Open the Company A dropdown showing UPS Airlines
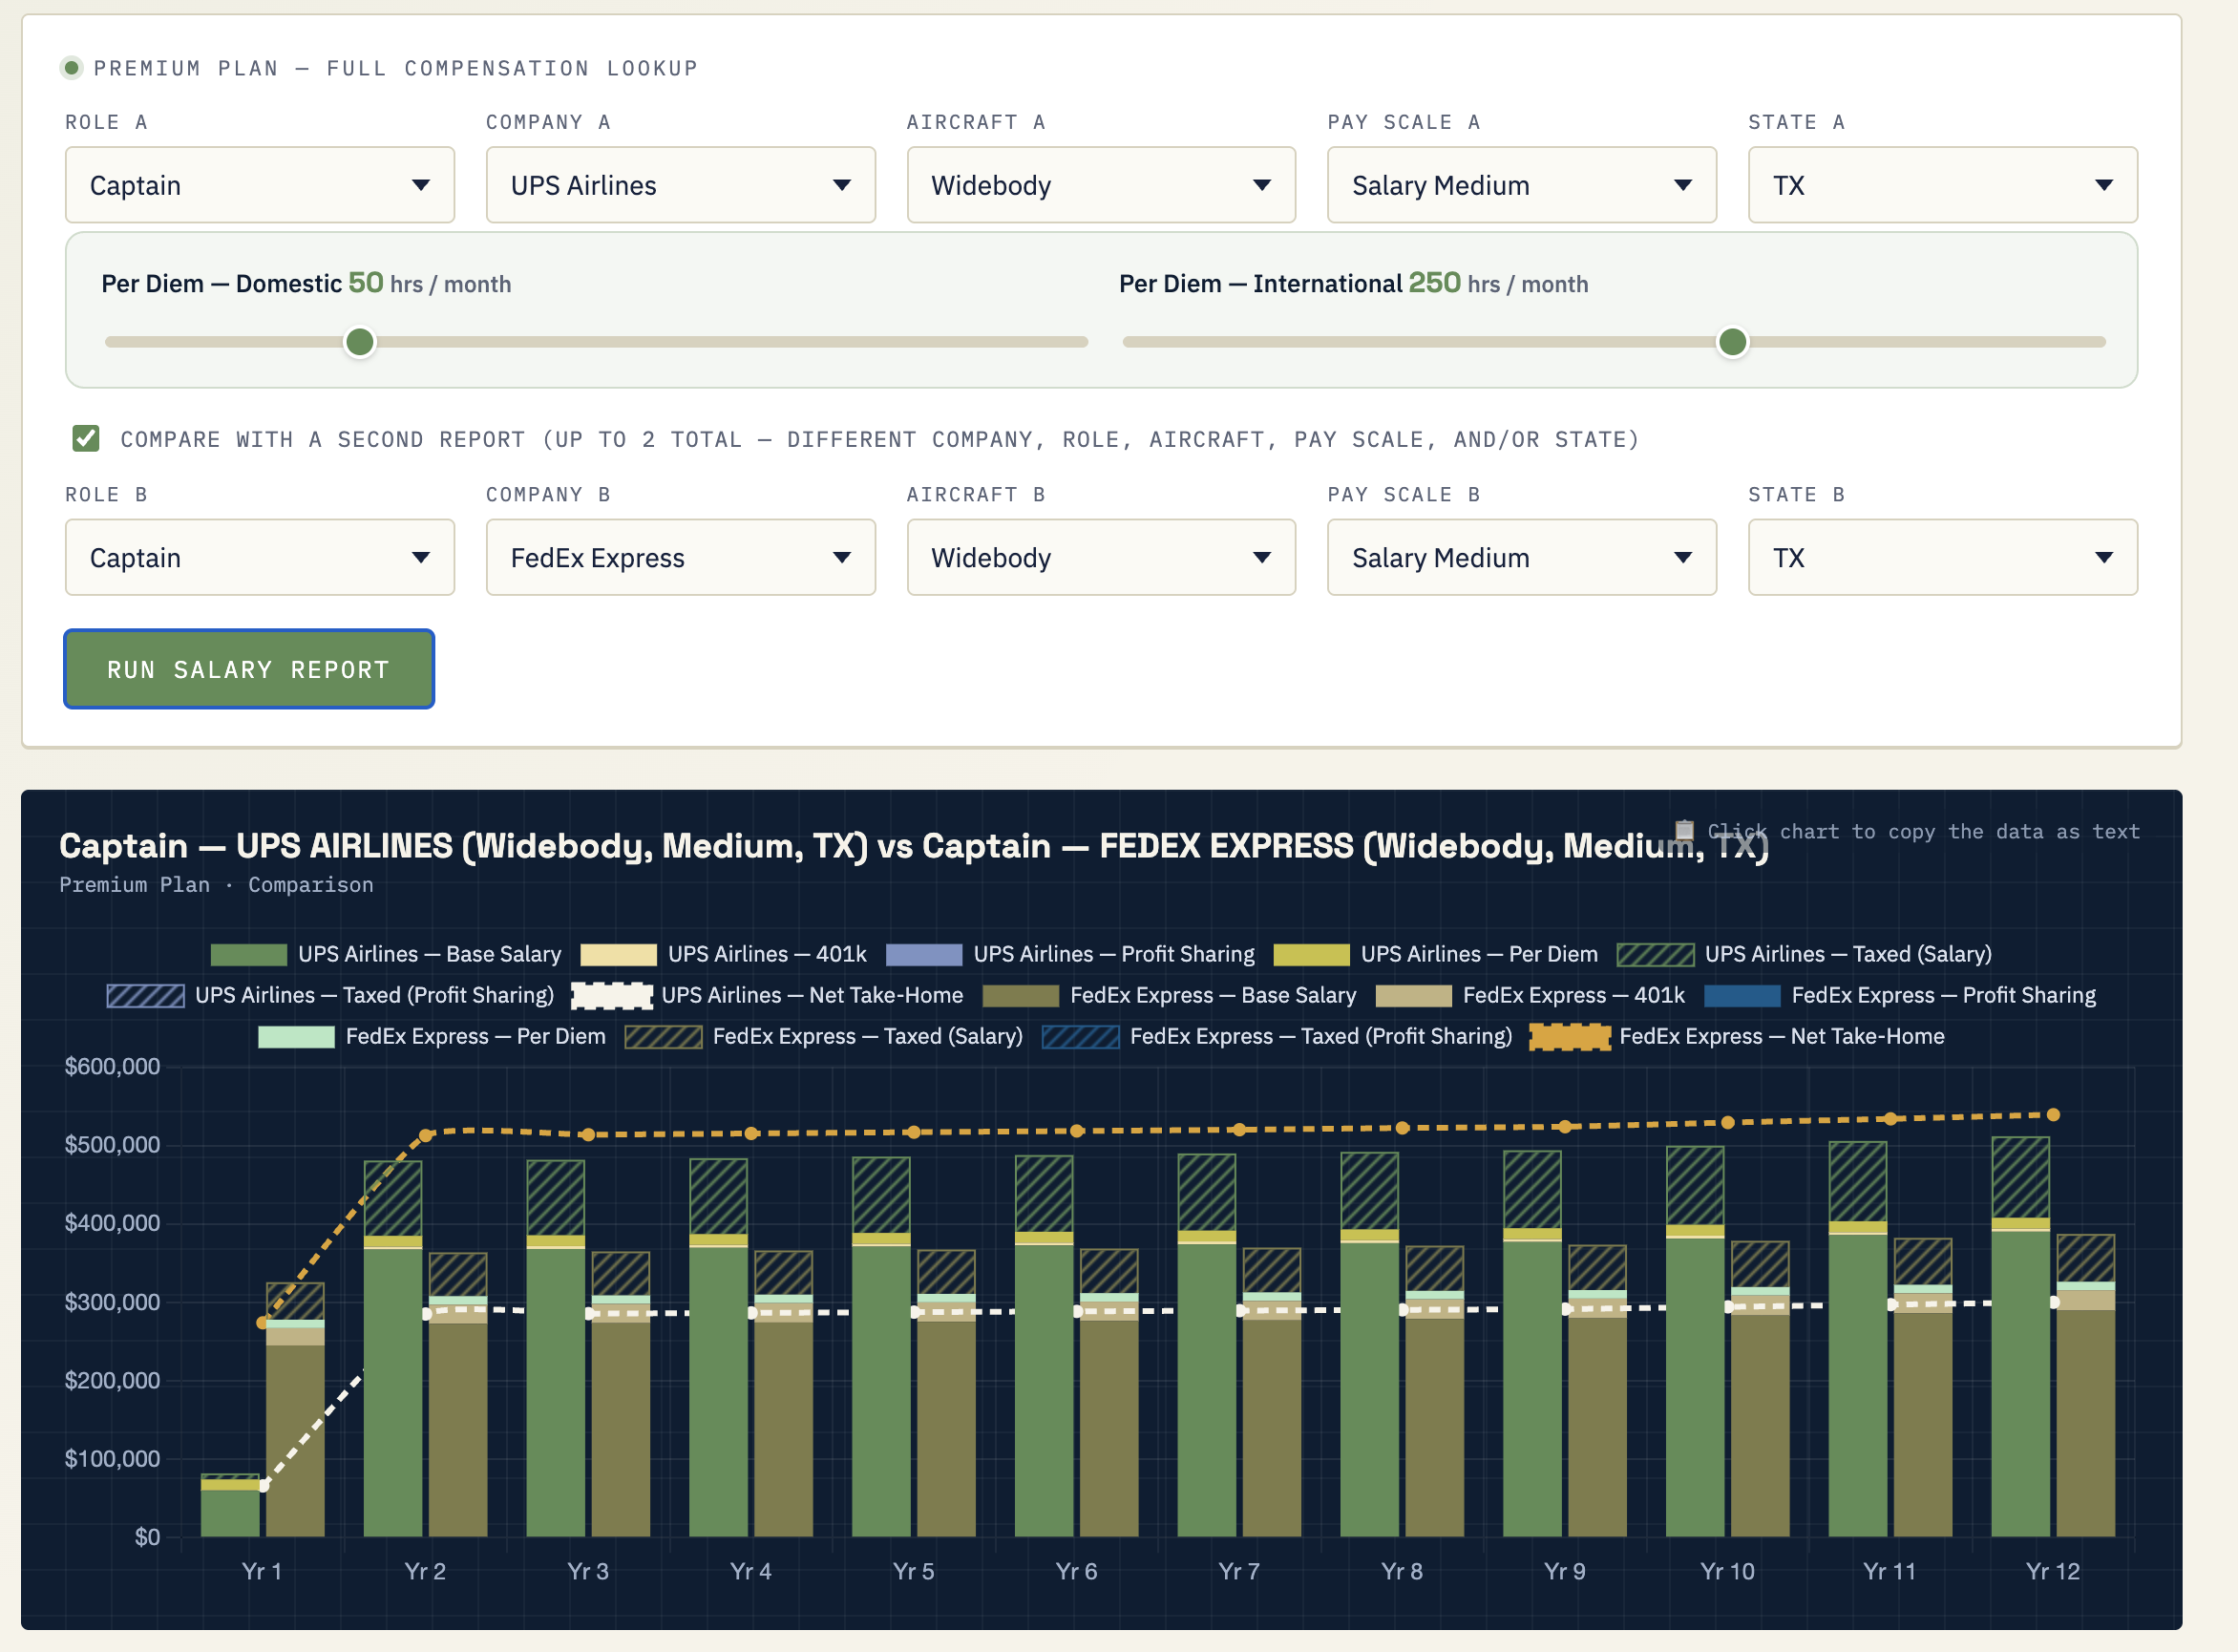The width and height of the screenshot is (2238, 1652). point(680,185)
